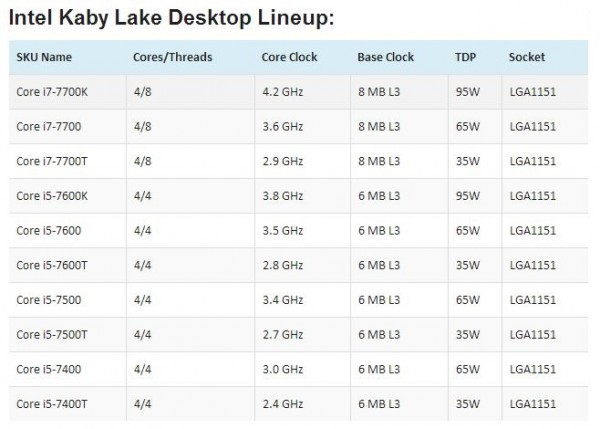The image size is (600, 429).
Task: Click the TDP column header
Action: point(464,56)
